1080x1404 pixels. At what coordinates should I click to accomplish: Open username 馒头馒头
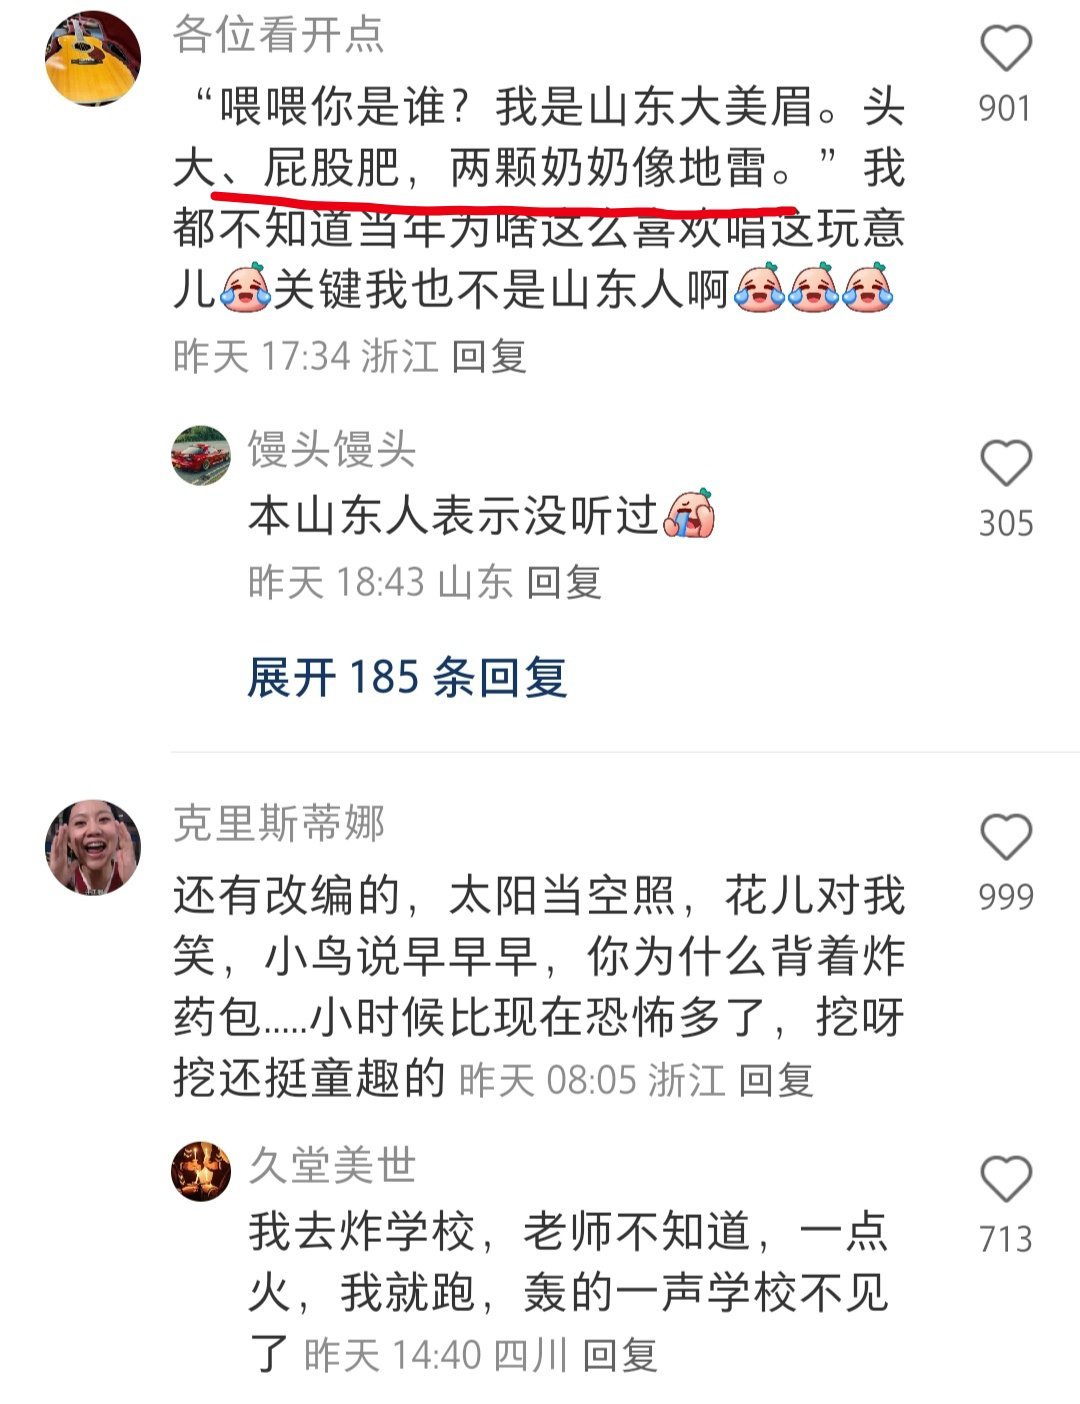(x=332, y=450)
